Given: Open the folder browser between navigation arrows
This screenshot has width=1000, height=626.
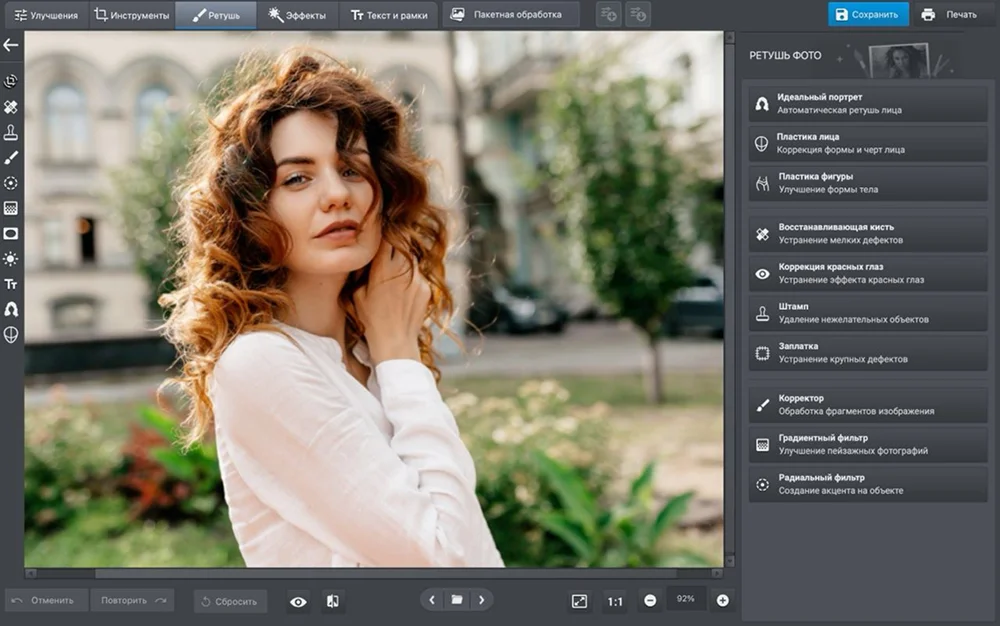Looking at the screenshot, I should click(x=457, y=600).
